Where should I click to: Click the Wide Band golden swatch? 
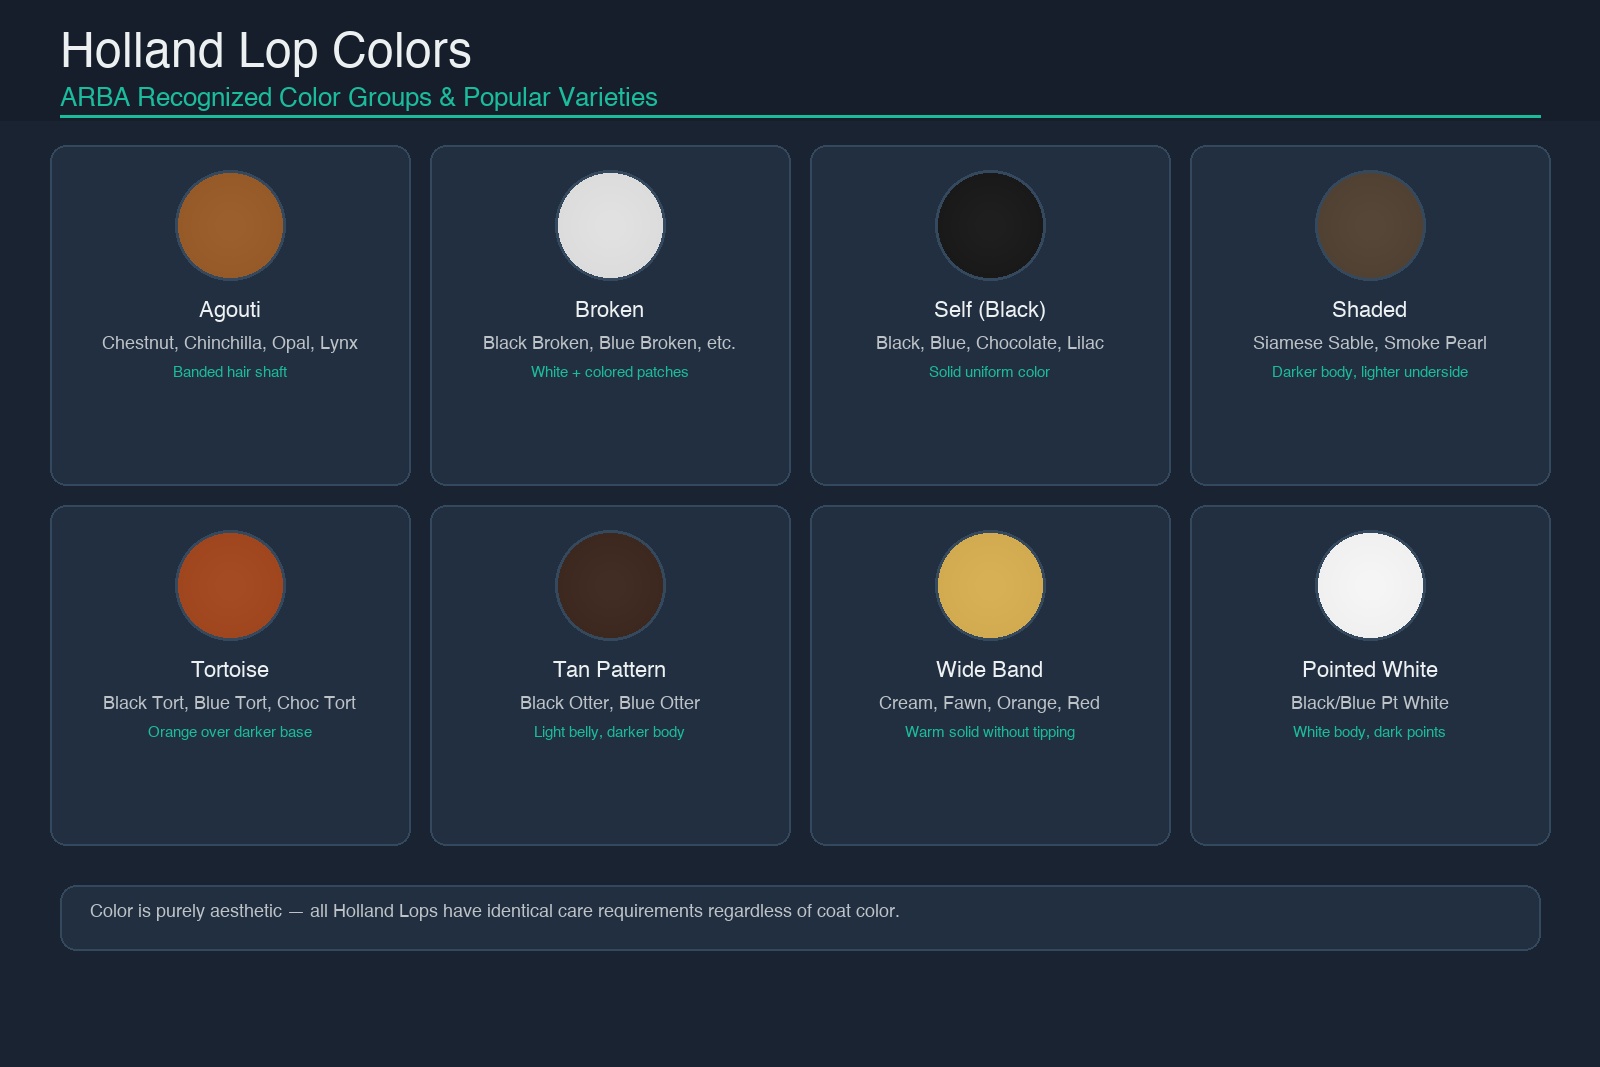point(990,585)
